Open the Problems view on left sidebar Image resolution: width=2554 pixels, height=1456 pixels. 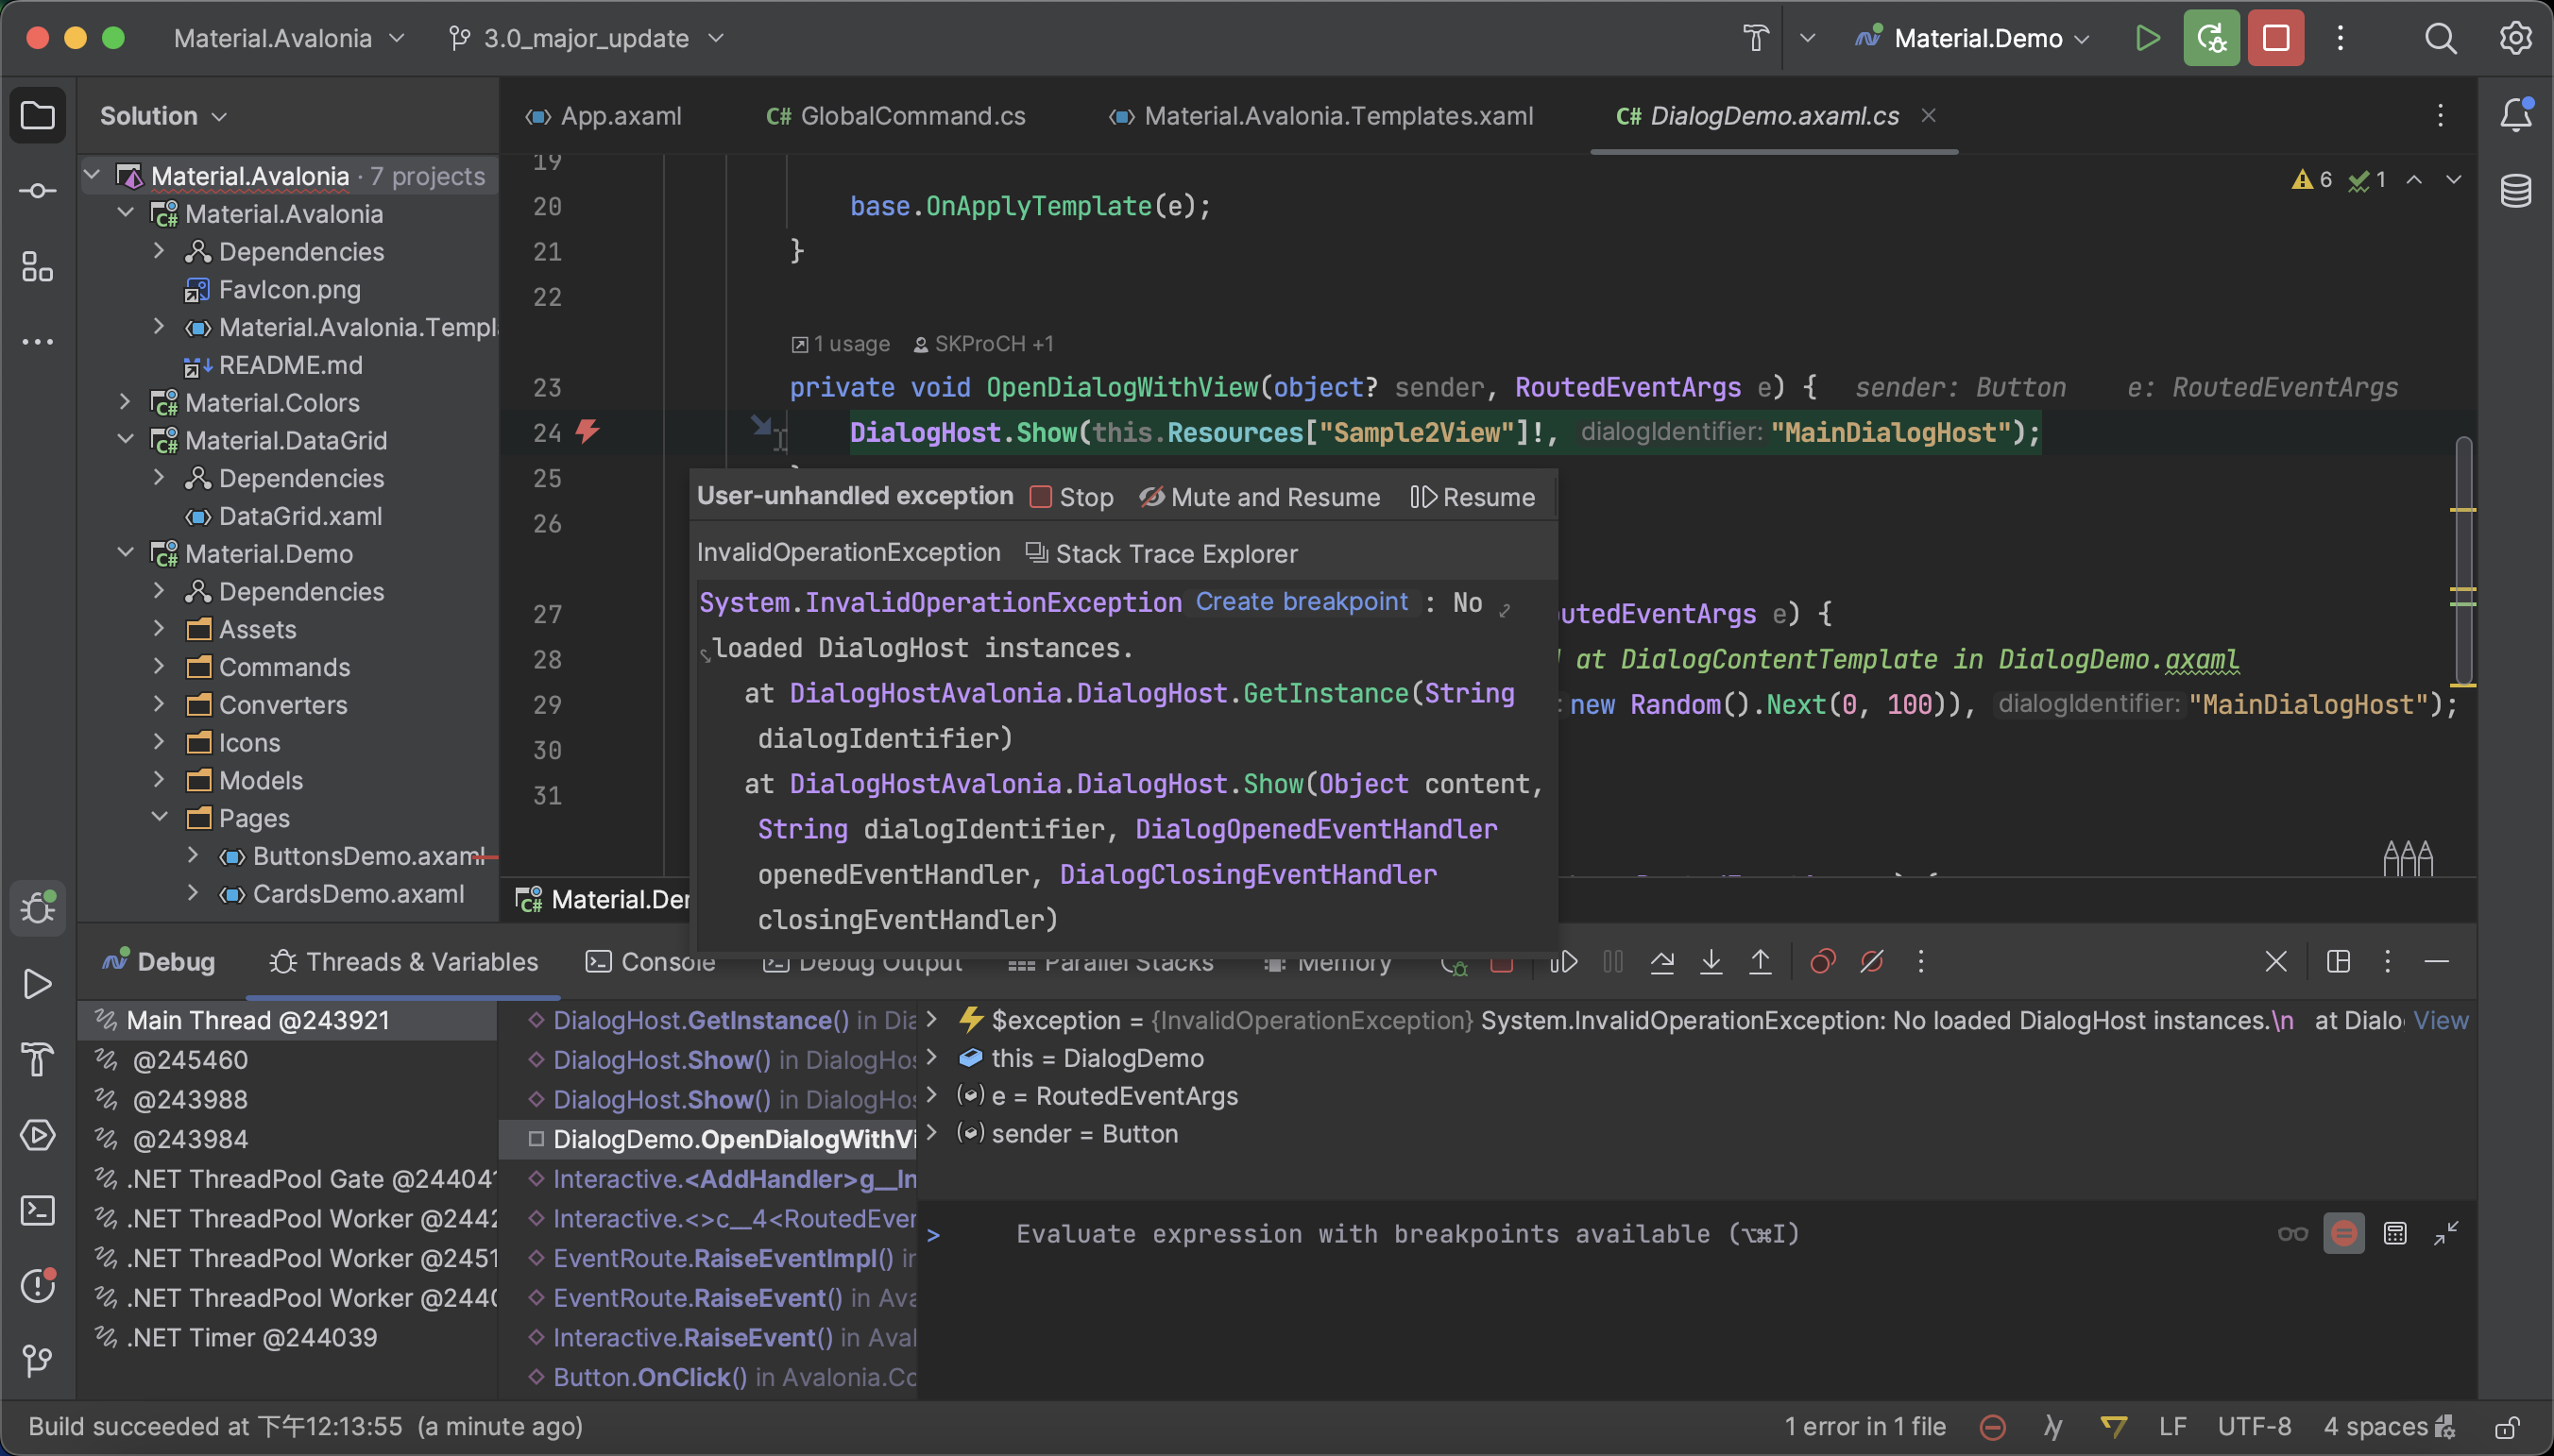coord(37,1286)
